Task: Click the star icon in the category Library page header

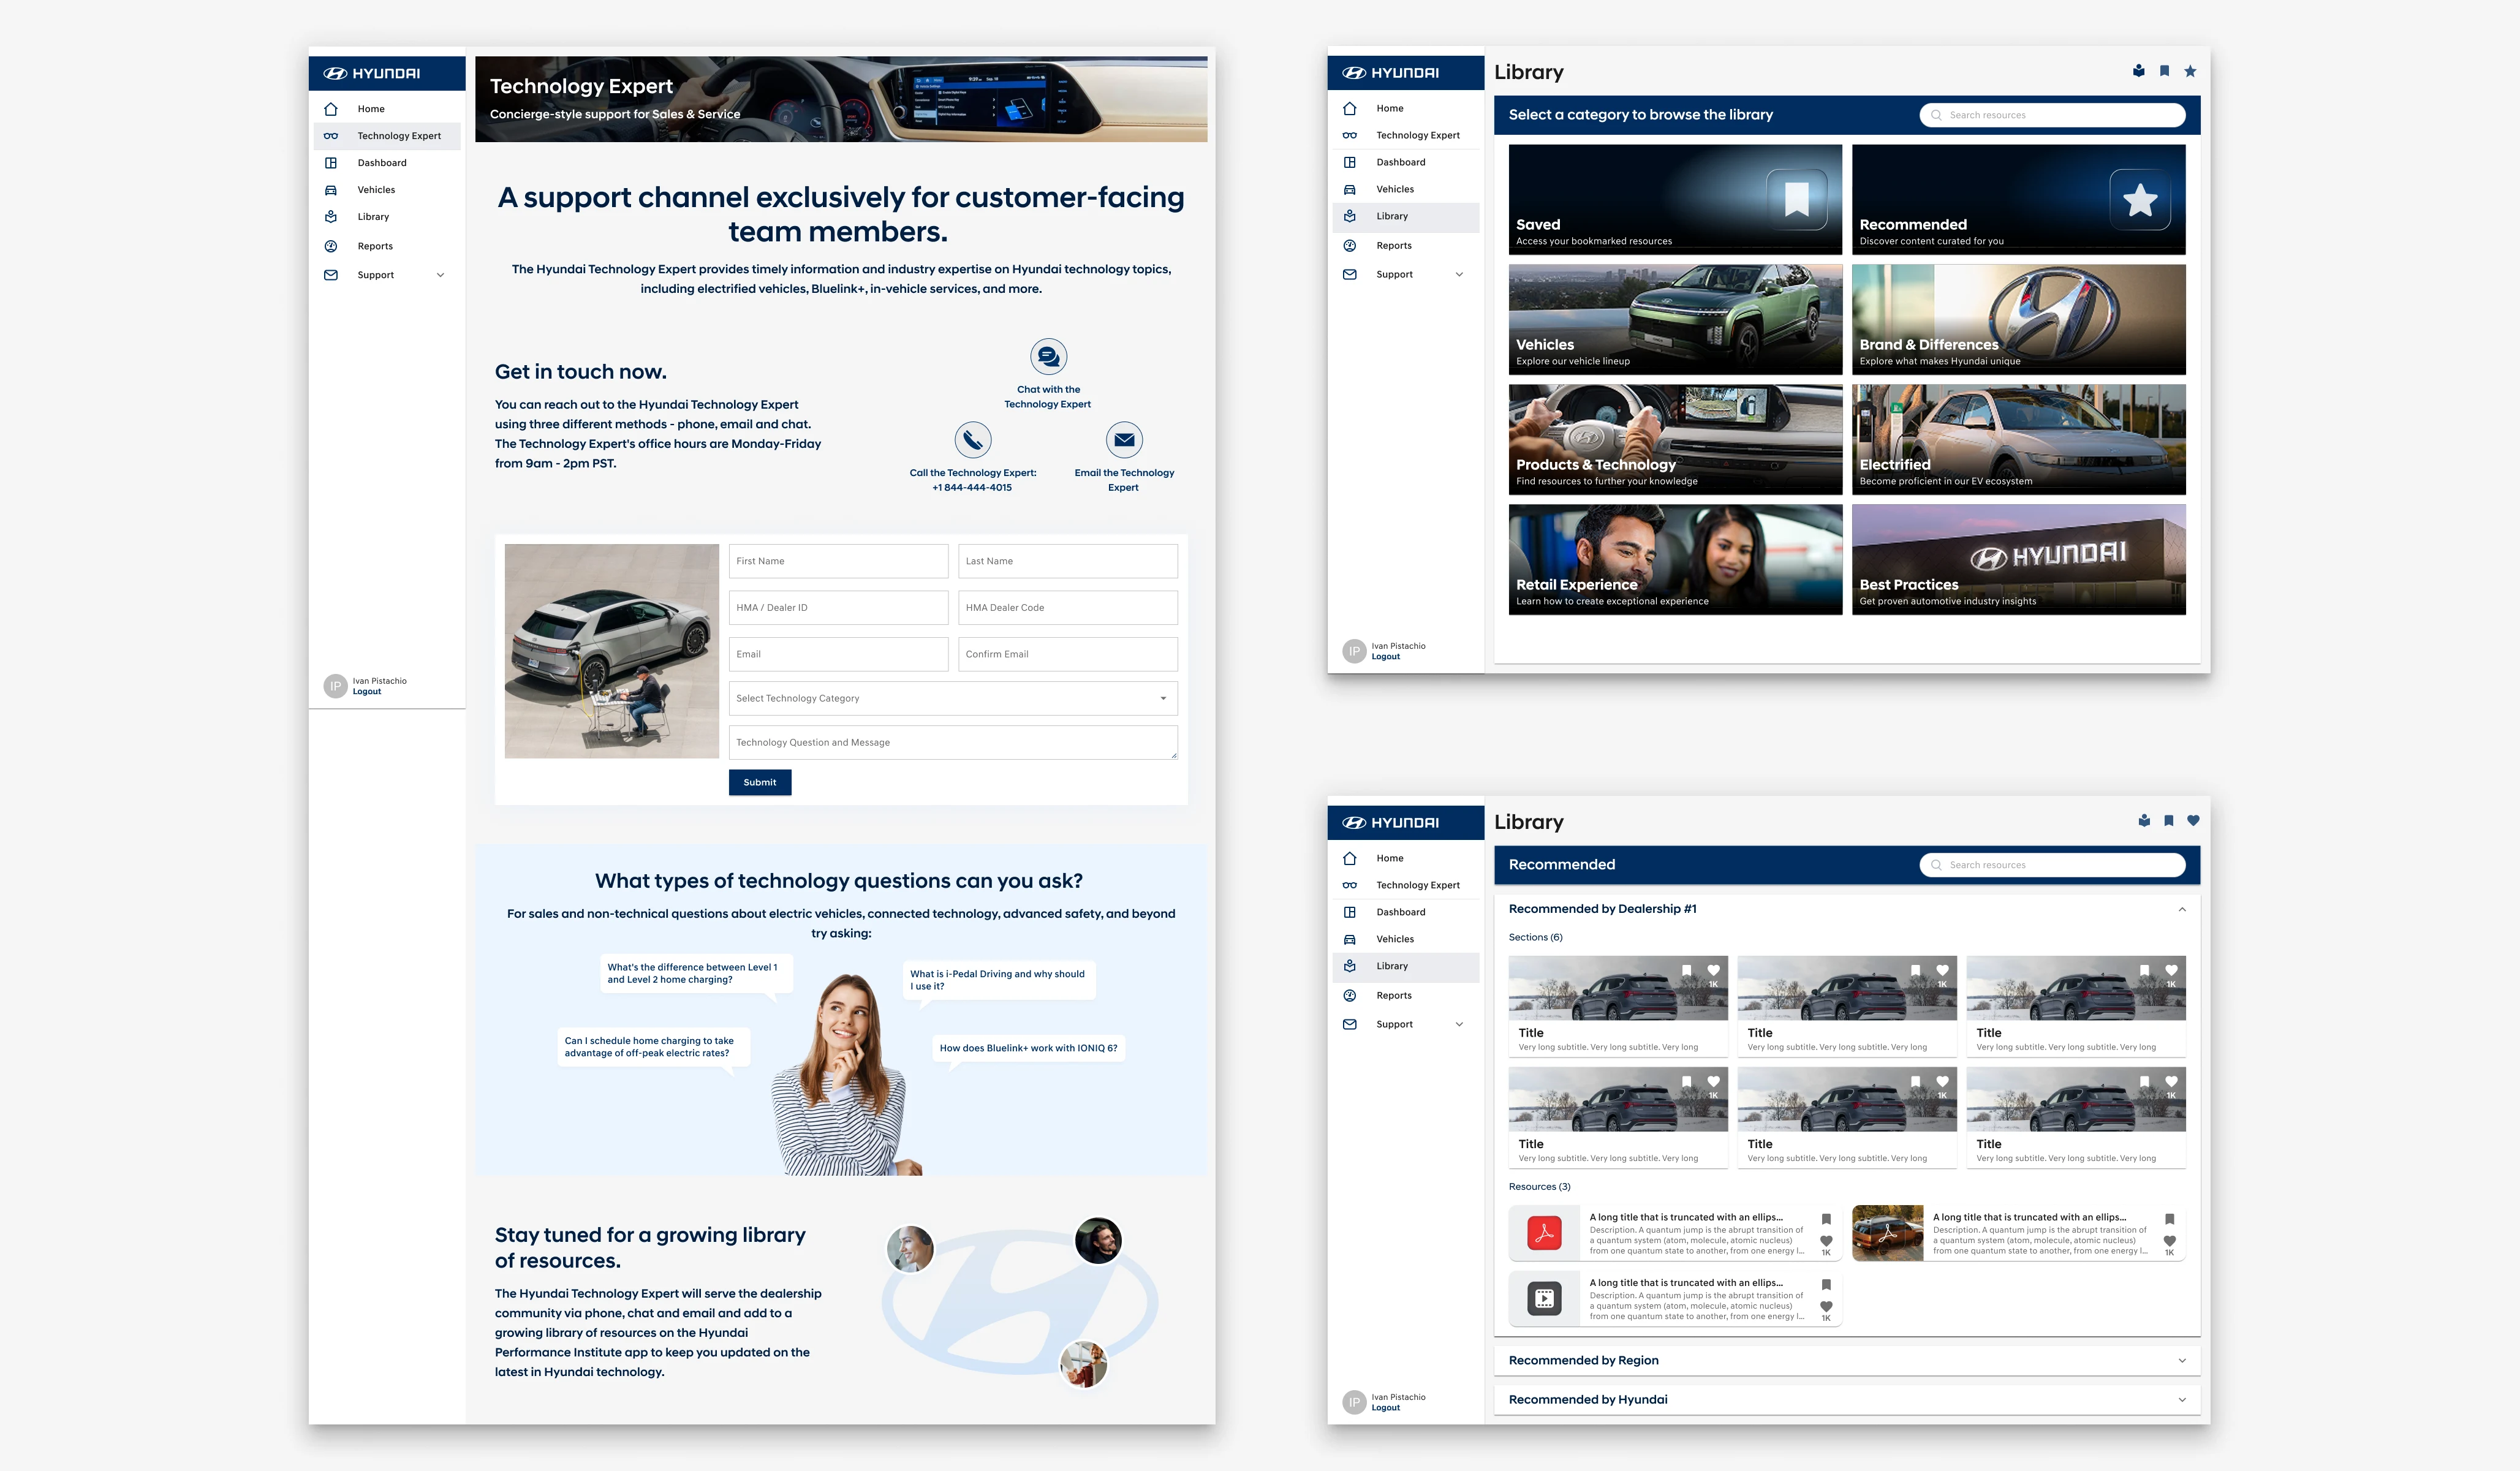Action: (x=2190, y=71)
